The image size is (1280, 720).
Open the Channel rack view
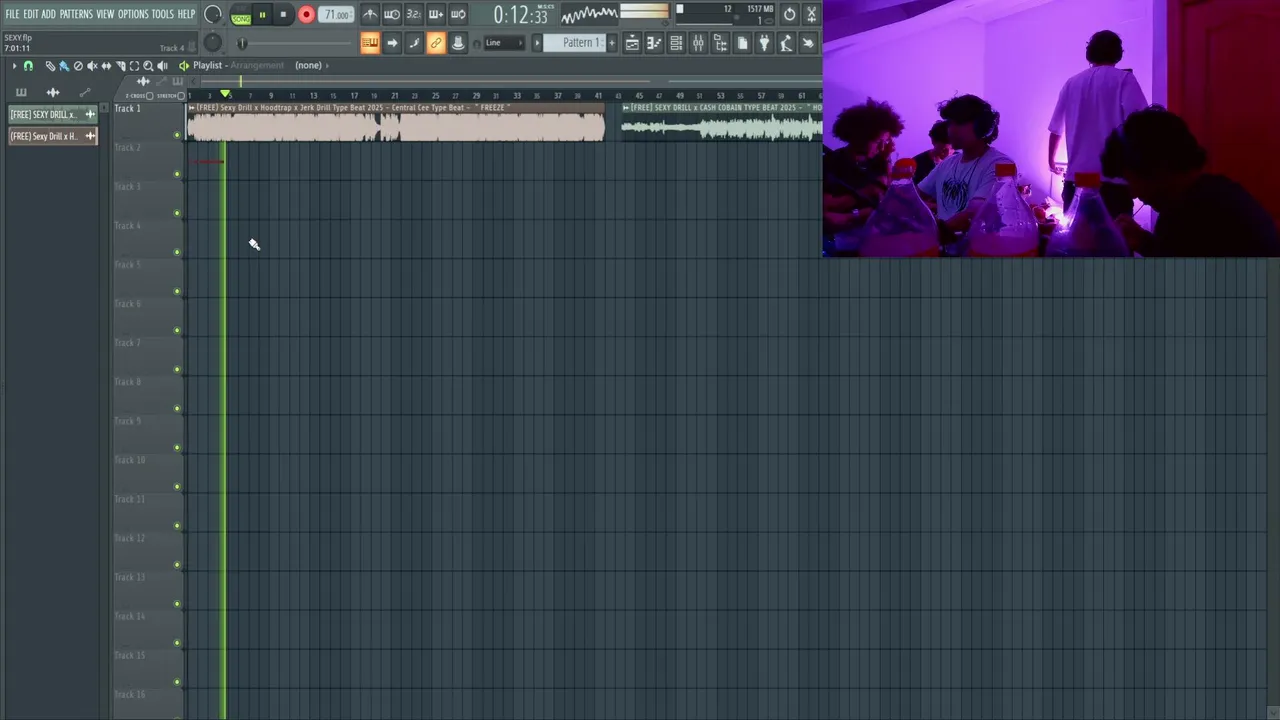pyautogui.click(x=676, y=43)
